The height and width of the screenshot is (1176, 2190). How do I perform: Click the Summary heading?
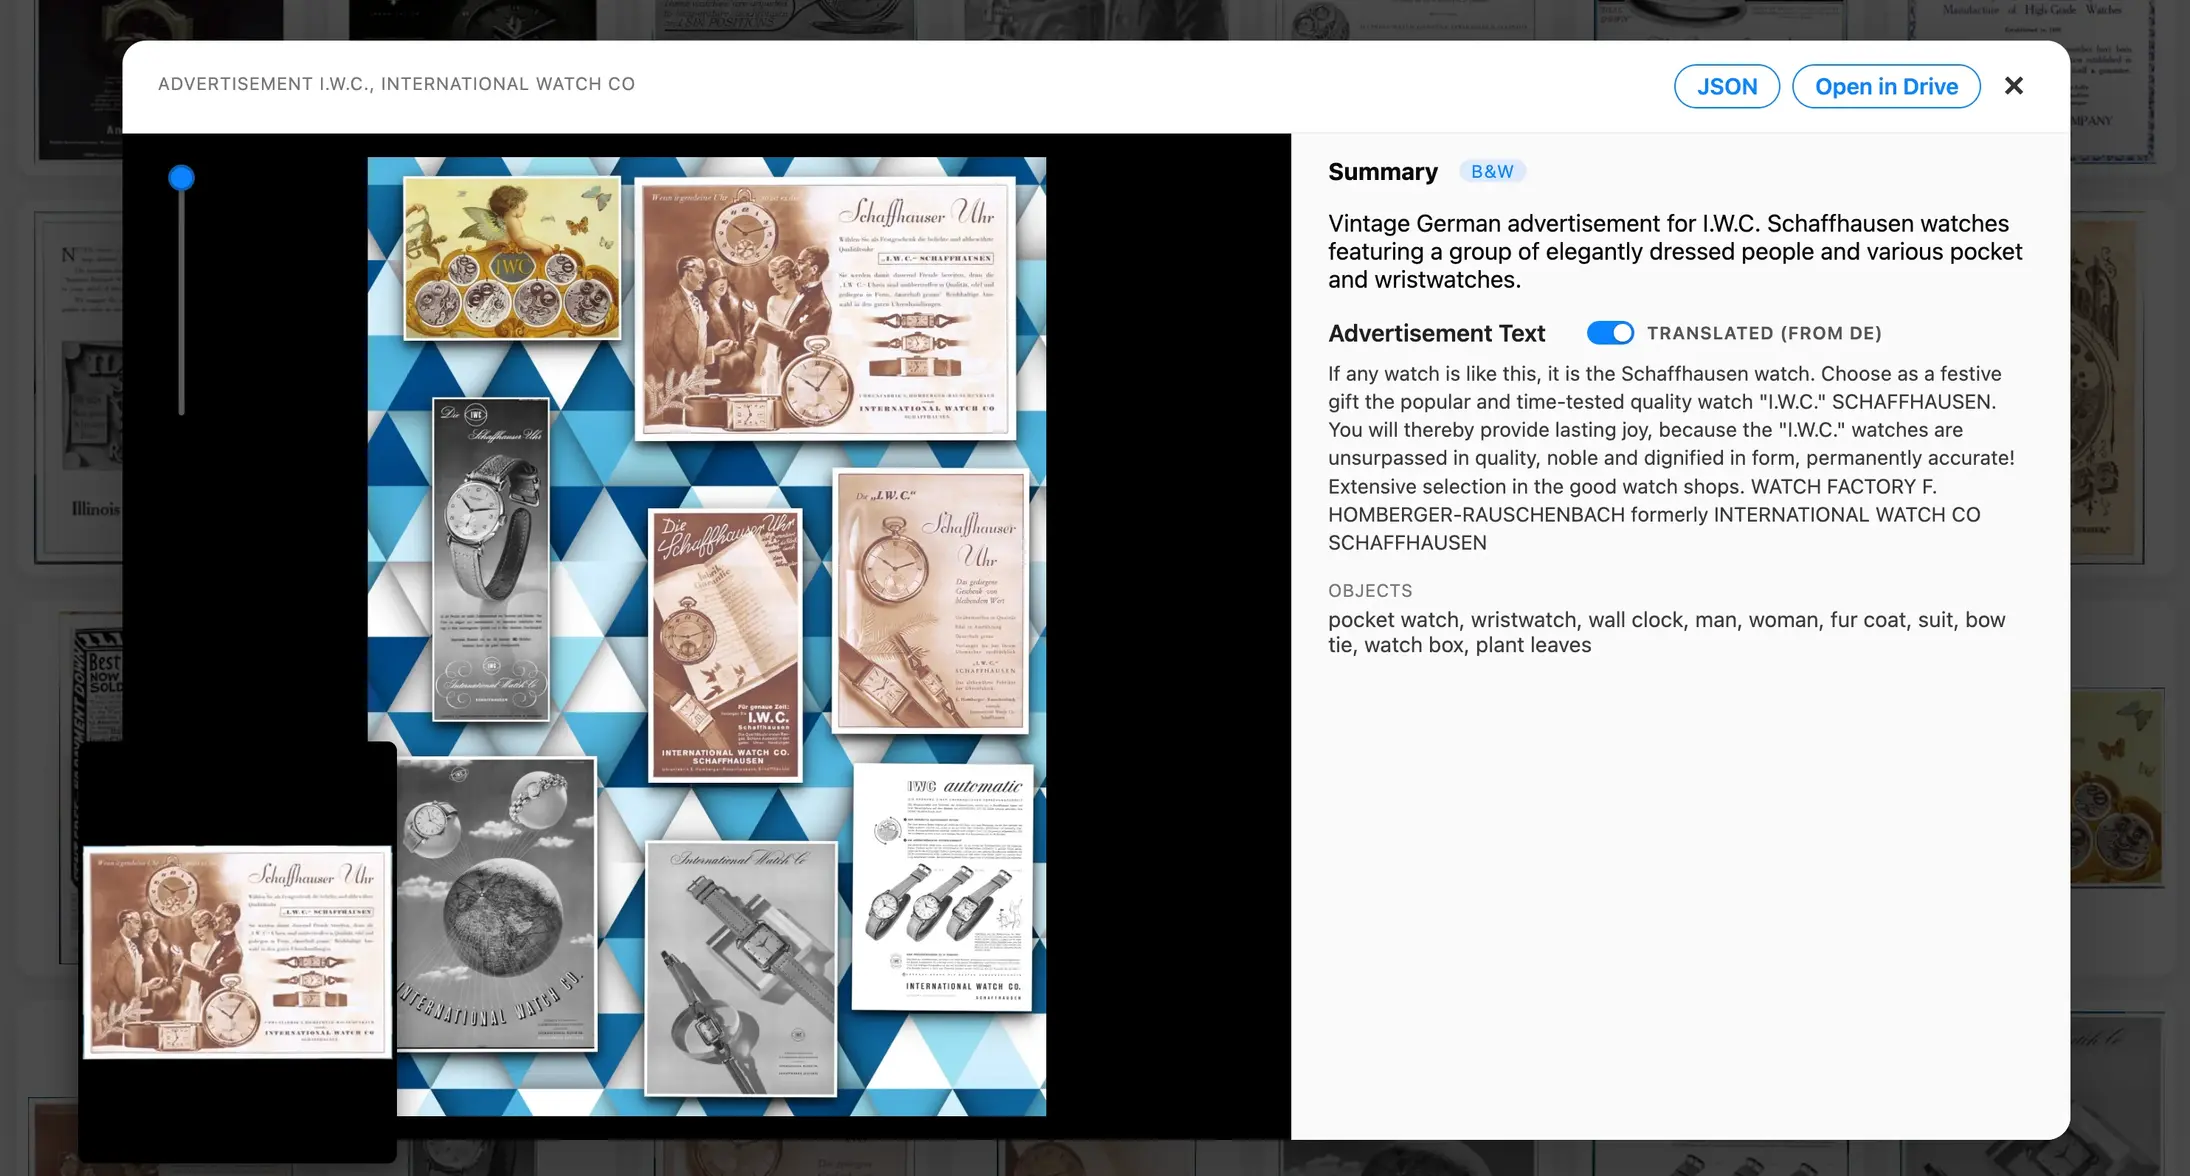[1382, 172]
